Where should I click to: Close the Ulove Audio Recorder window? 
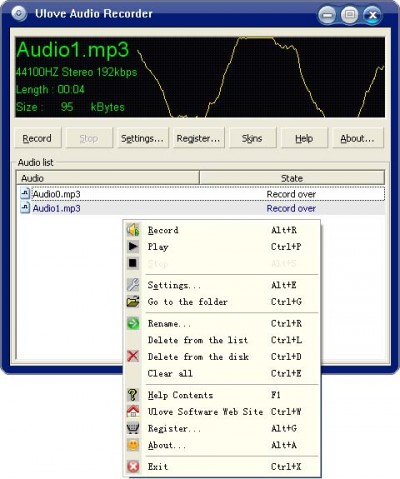click(372, 15)
